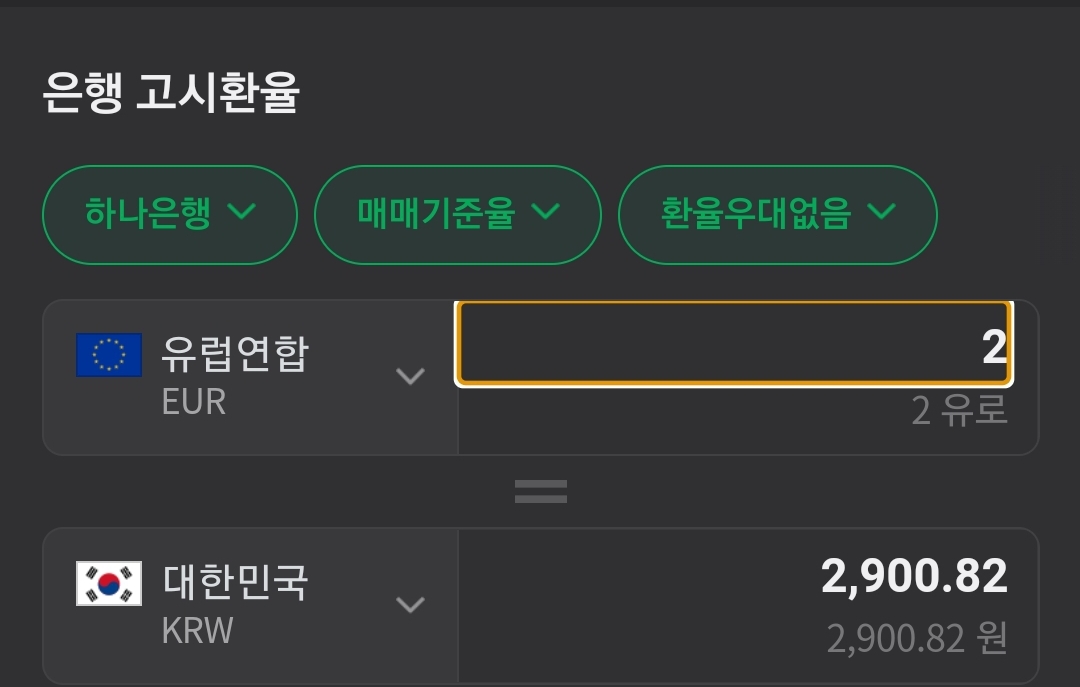The width and height of the screenshot is (1080, 687).
Task: Select the 대한민국 country name label
Action: [x=235, y=583]
